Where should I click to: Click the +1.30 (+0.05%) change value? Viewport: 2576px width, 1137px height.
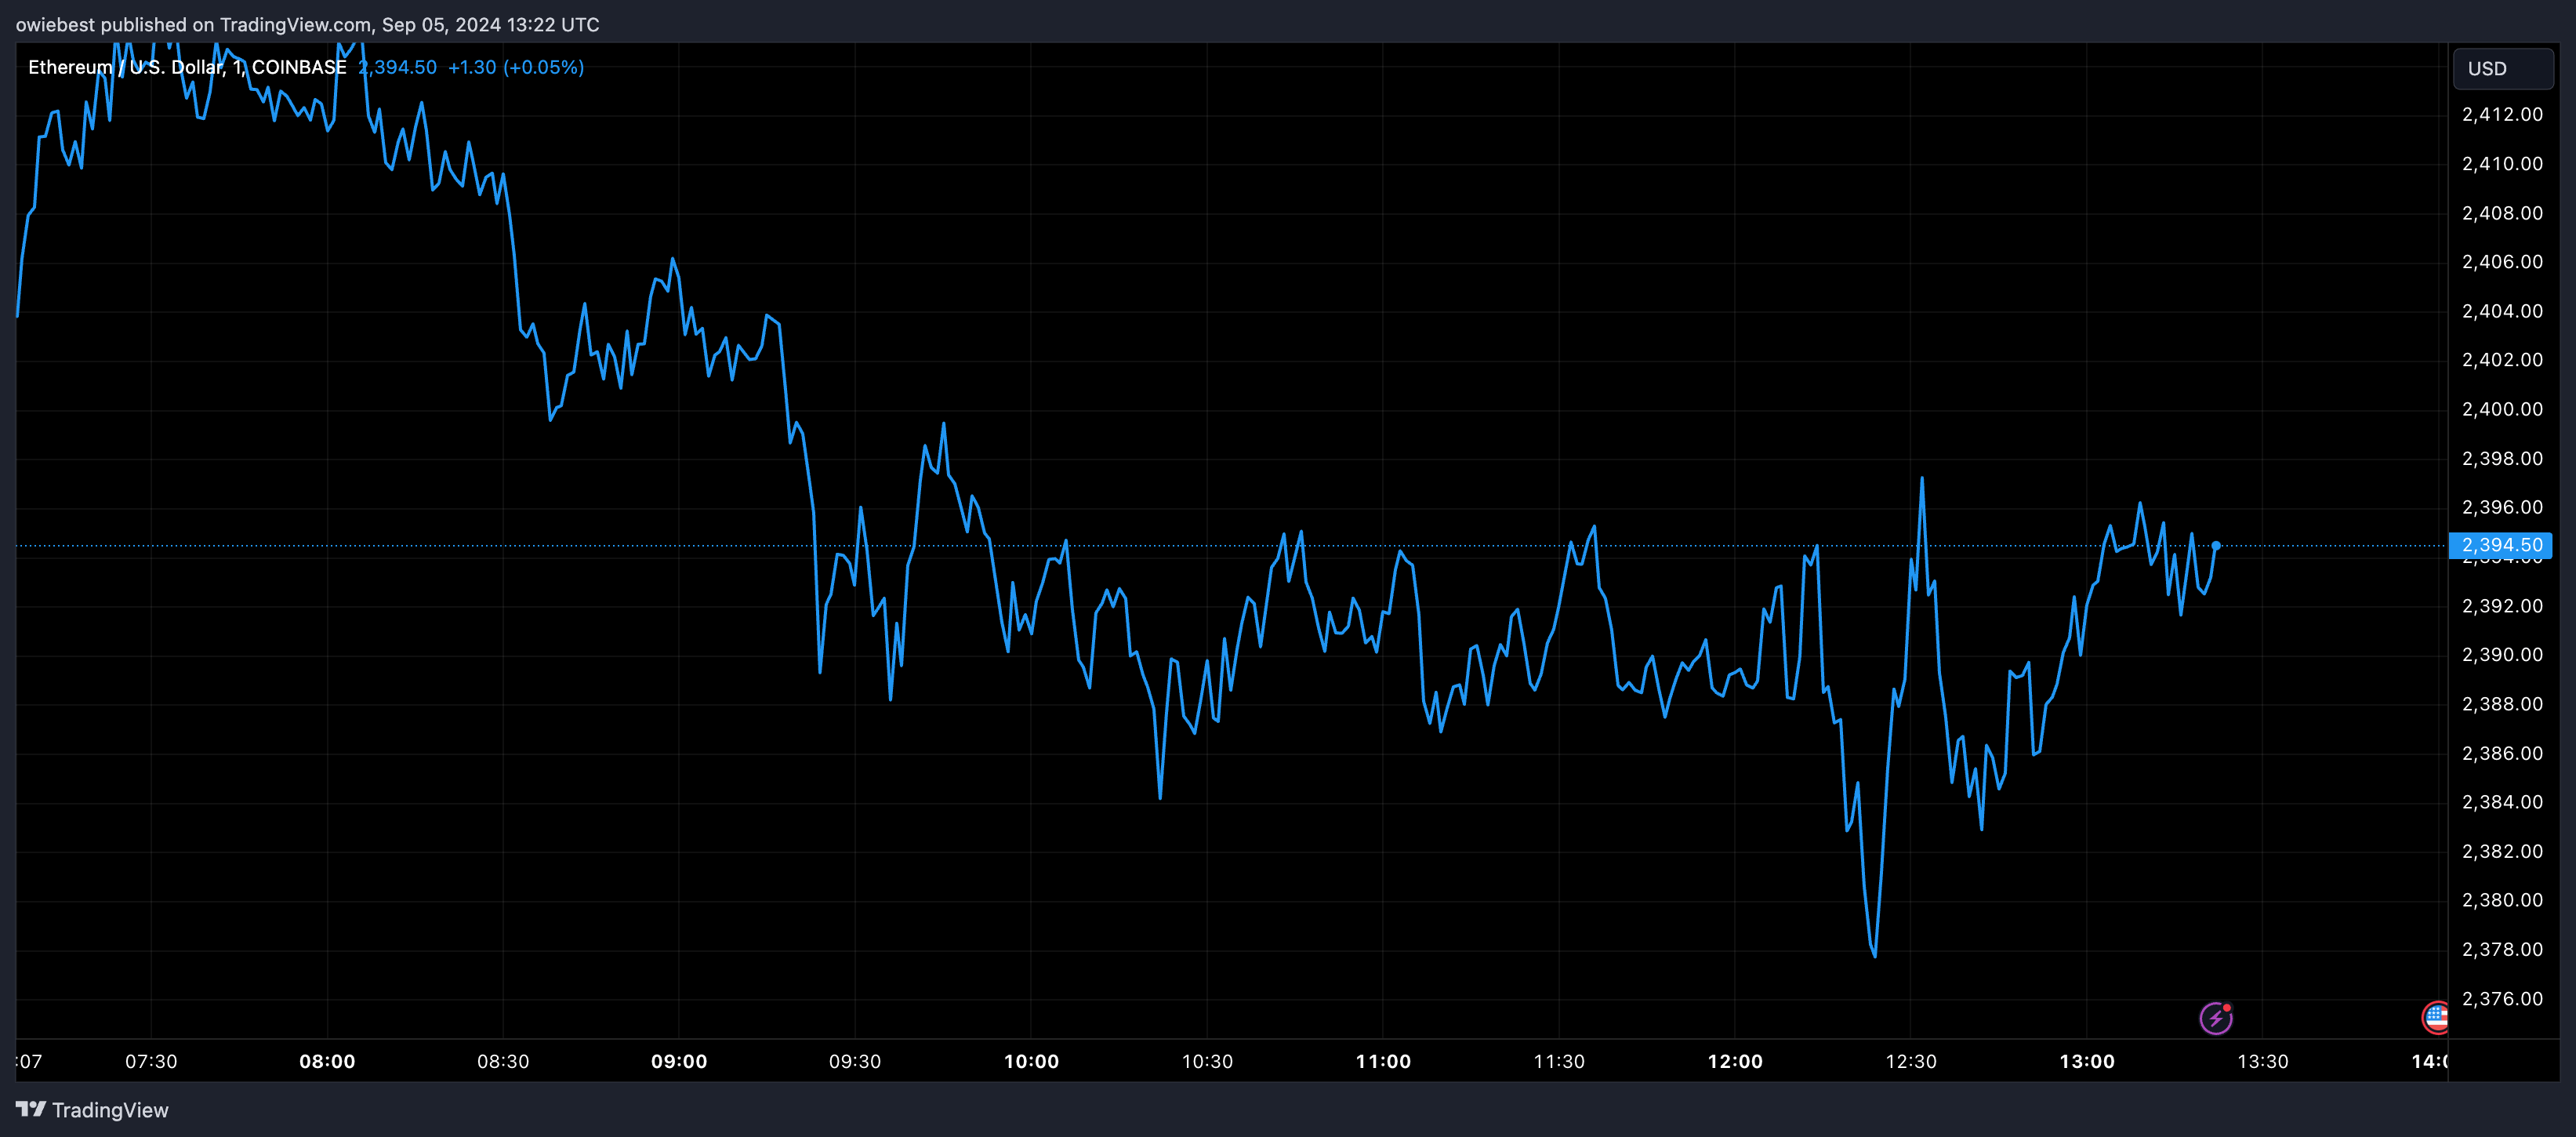(x=516, y=67)
